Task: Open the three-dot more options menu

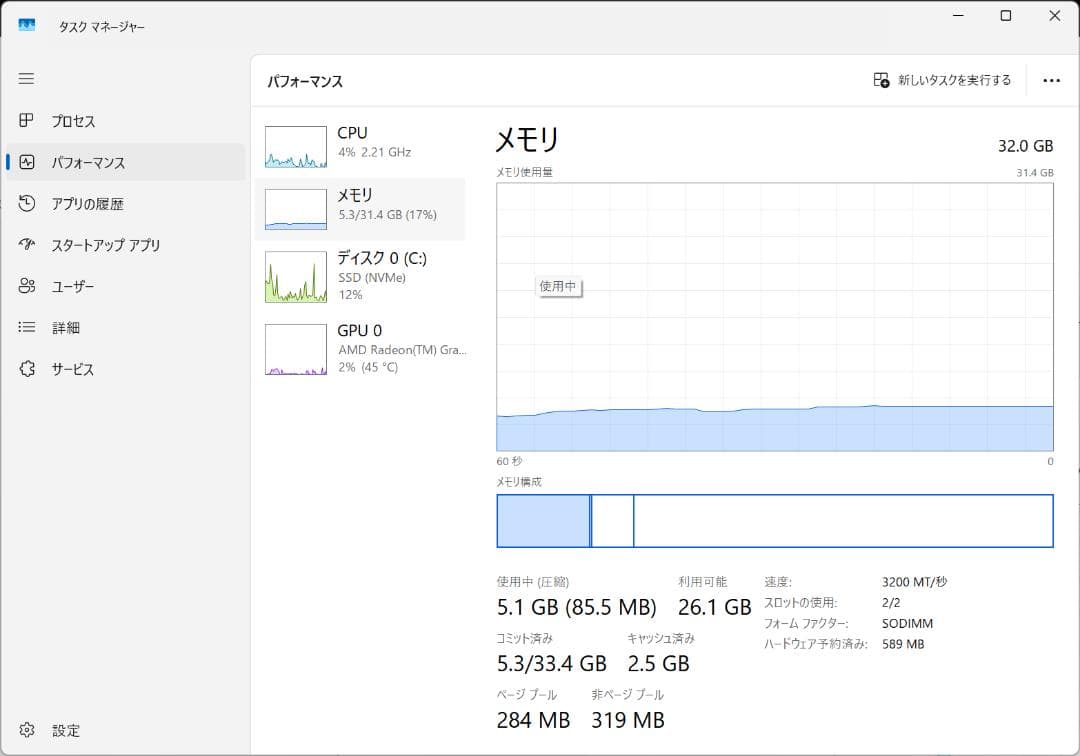Action: (1051, 81)
